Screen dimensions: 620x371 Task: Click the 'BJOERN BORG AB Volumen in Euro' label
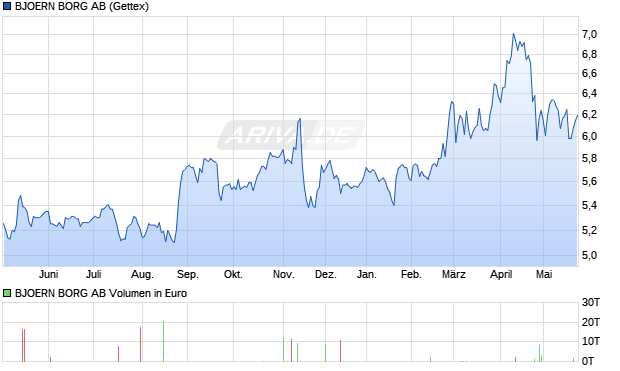pos(101,293)
